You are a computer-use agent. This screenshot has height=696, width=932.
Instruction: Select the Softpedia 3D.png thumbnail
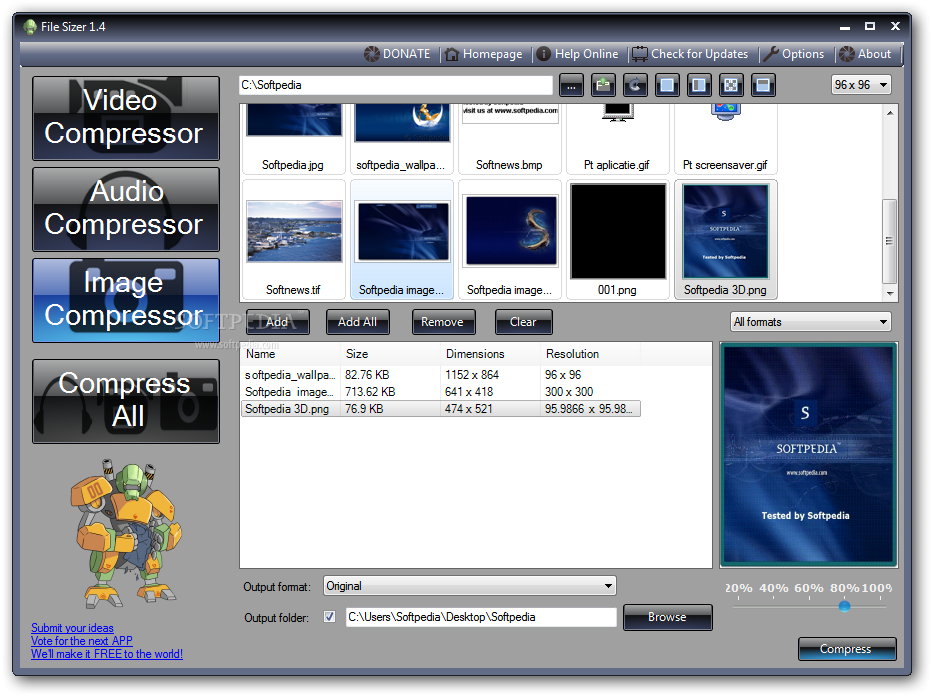(726, 239)
